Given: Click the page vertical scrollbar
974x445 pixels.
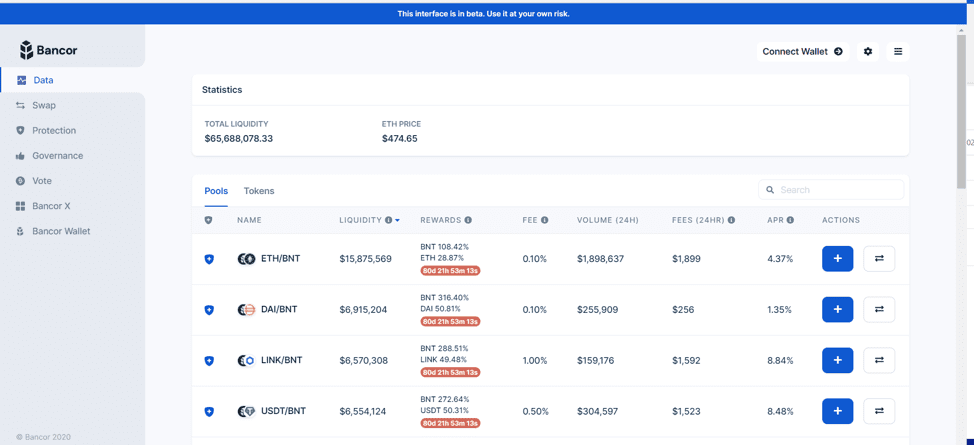Looking at the screenshot, I should point(961,110).
